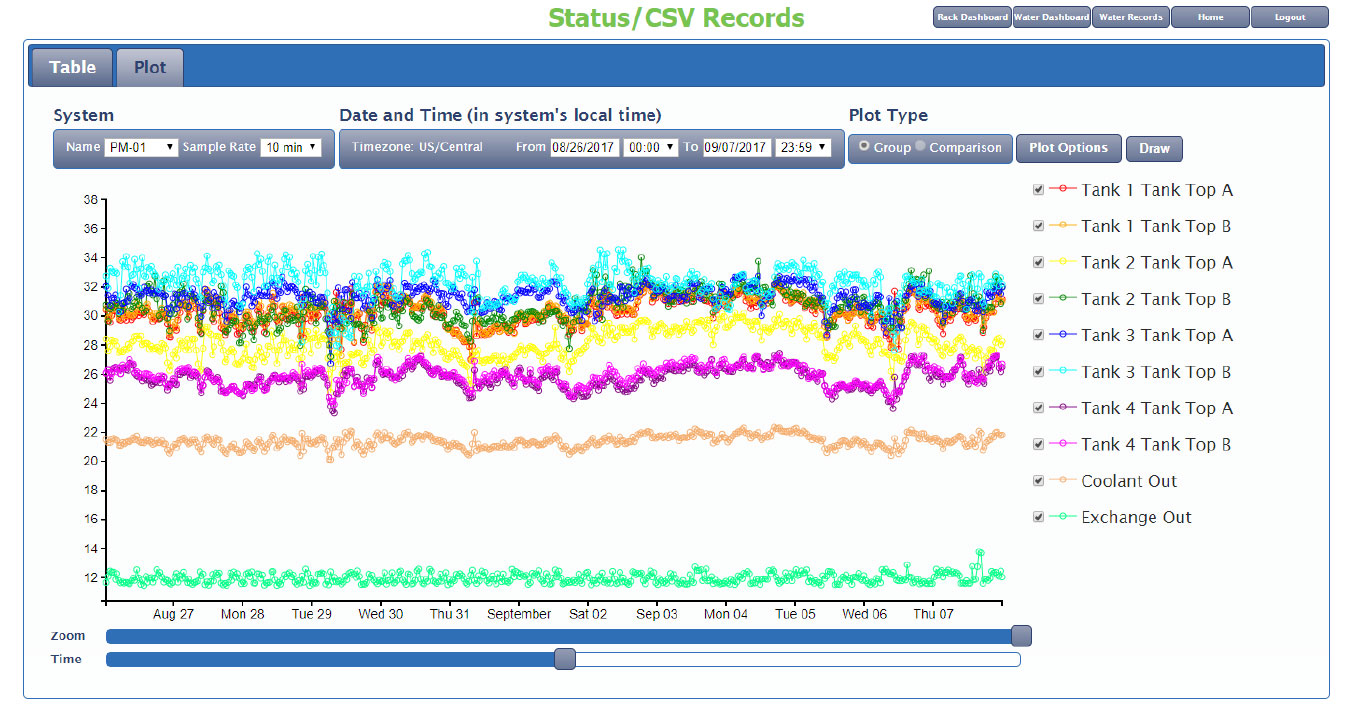Click the 'Exchange Out' legend label

(x=1136, y=517)
